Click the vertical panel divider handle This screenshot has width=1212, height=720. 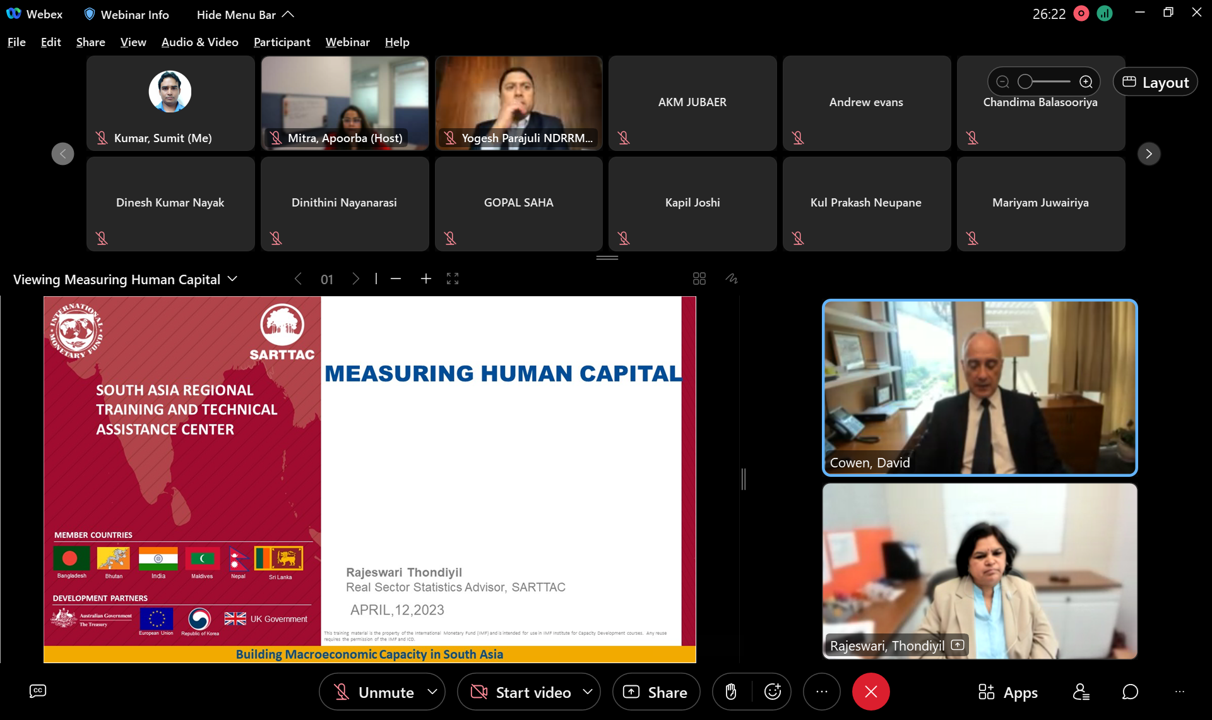[743, 479]
